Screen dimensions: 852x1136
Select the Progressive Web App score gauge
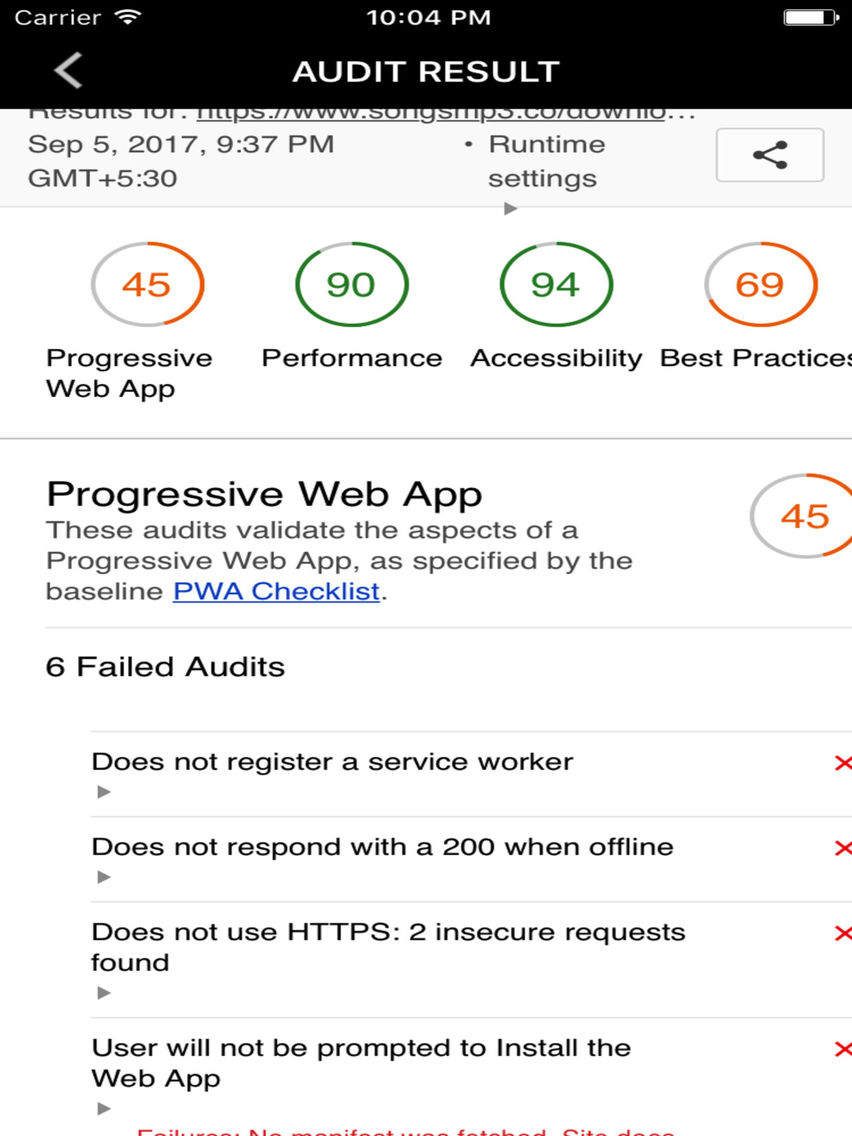pos(148,285)
